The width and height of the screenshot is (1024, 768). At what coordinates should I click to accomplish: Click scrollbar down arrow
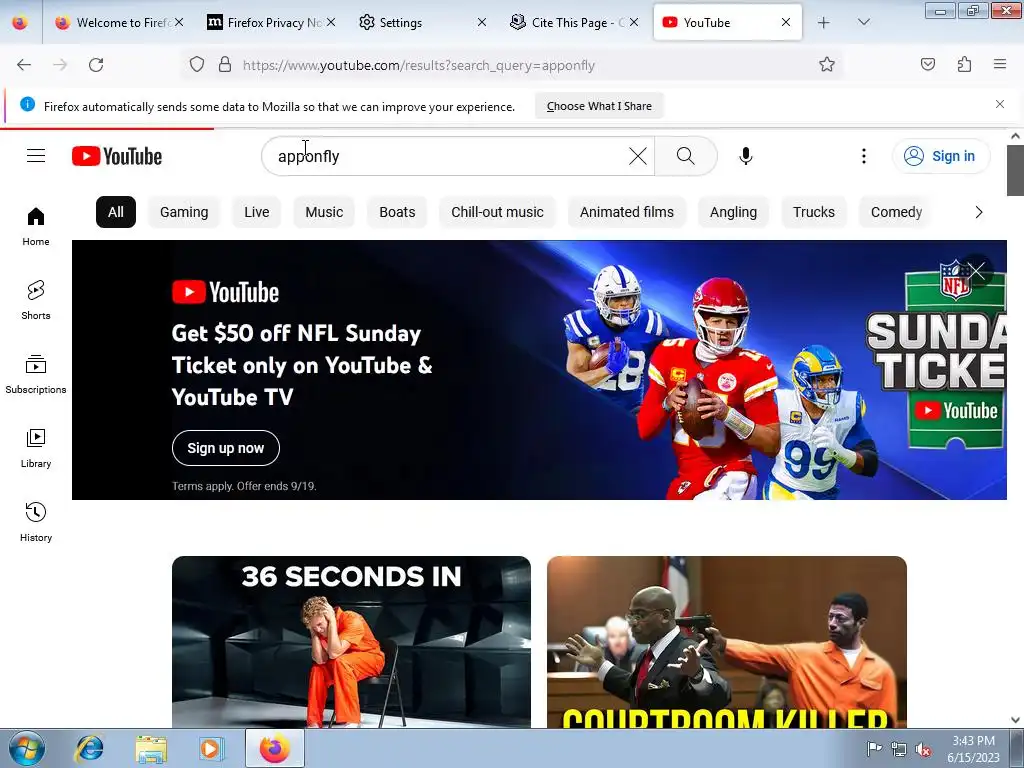[x=1015, y=720]
